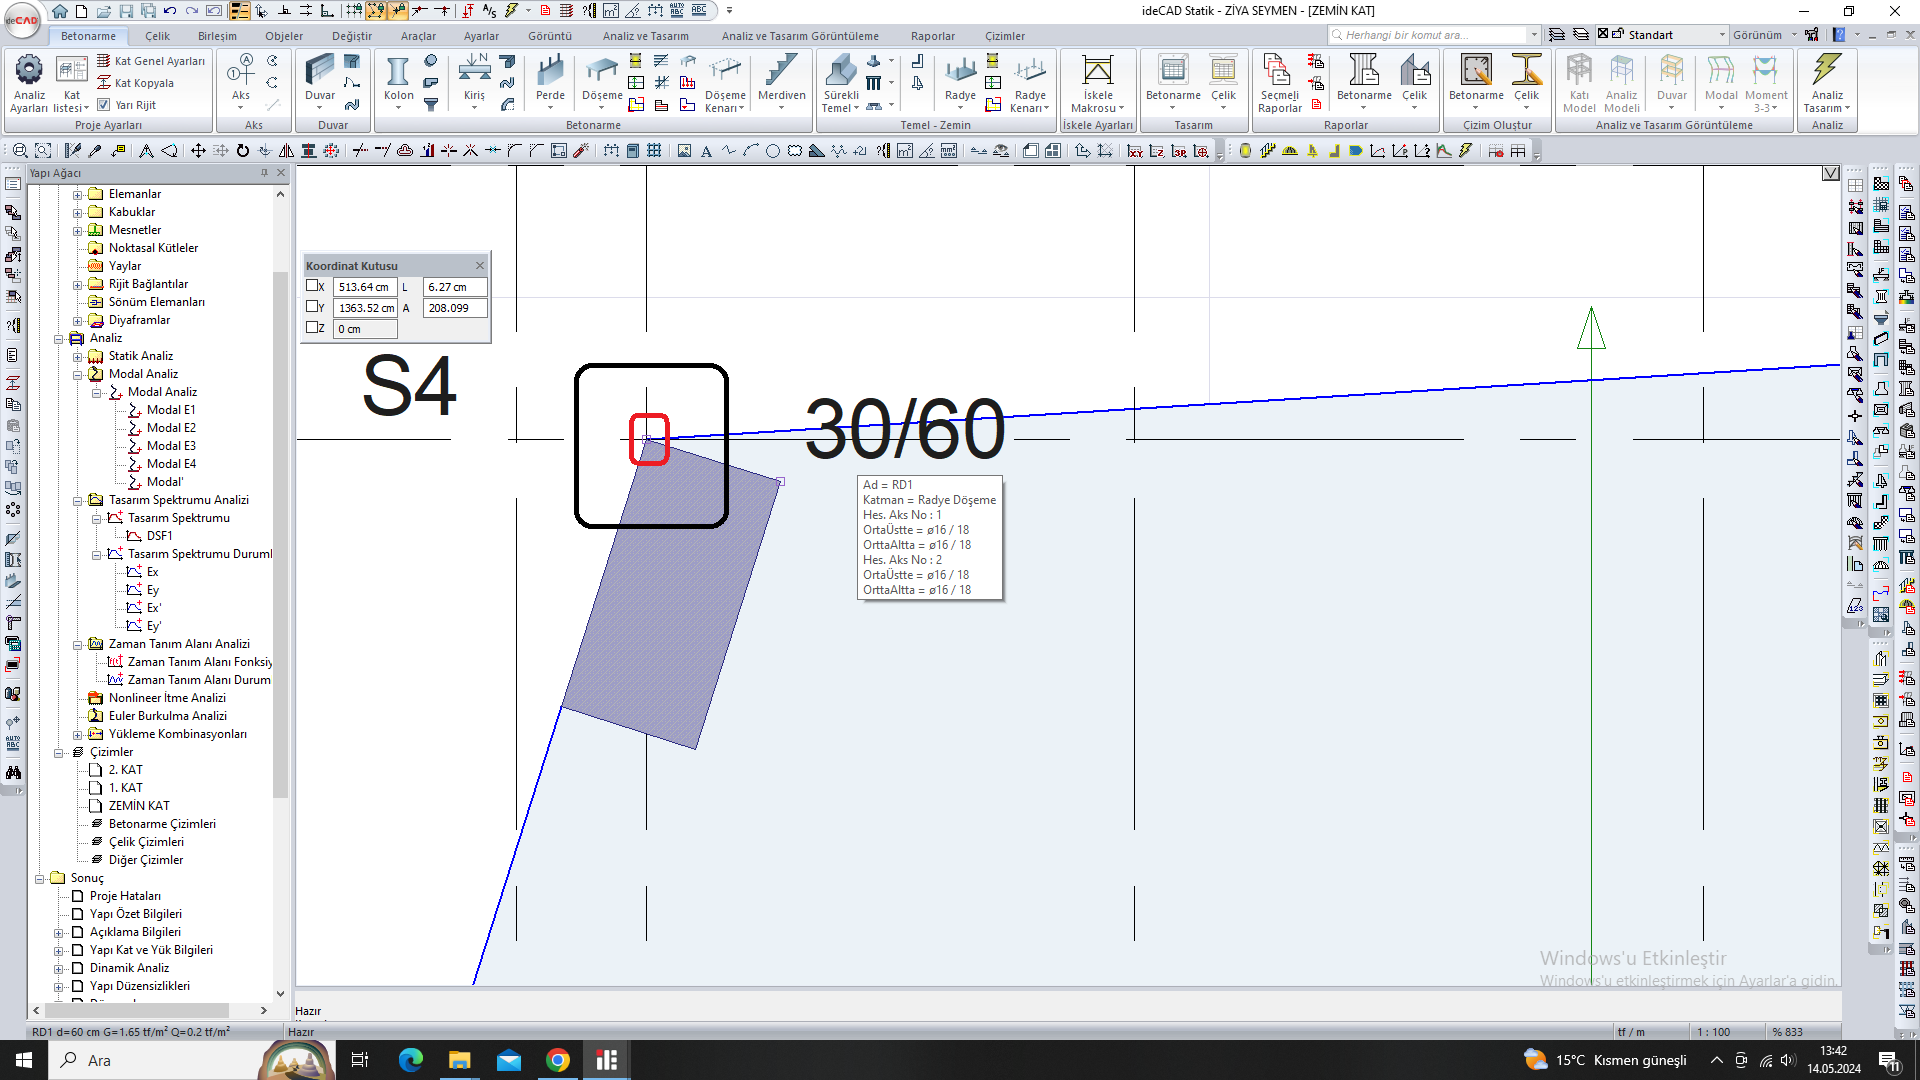Click the tree panel horizontal scrollbar

point(135,1011)
